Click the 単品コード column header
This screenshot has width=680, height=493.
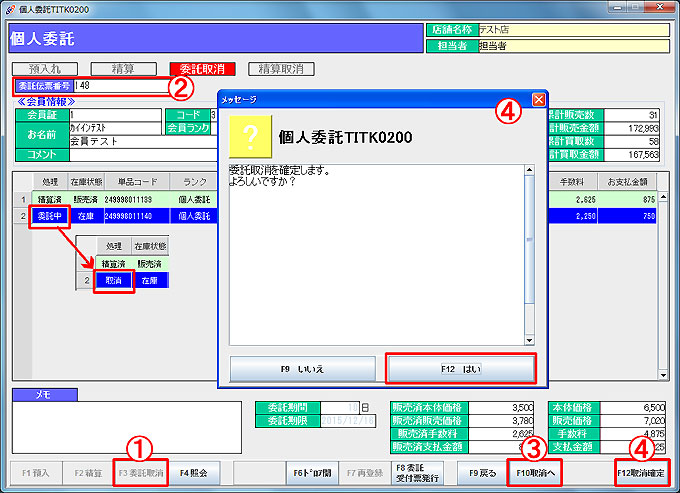[137, 182]
